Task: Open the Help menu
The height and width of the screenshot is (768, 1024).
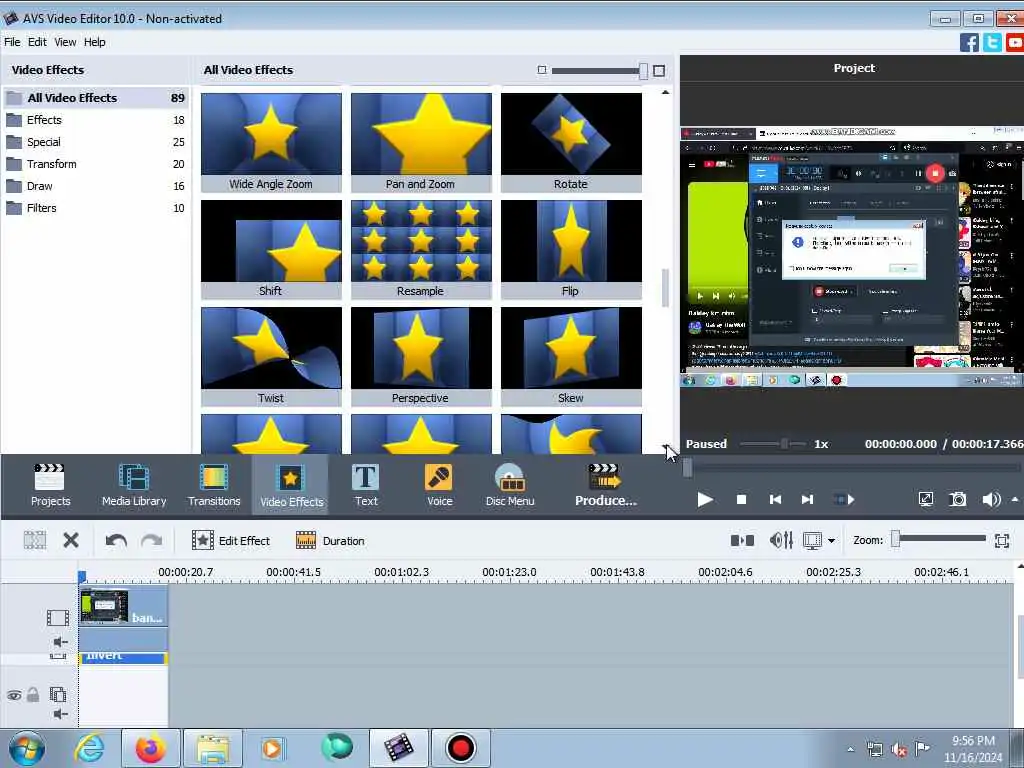Action: coord(95,42)
